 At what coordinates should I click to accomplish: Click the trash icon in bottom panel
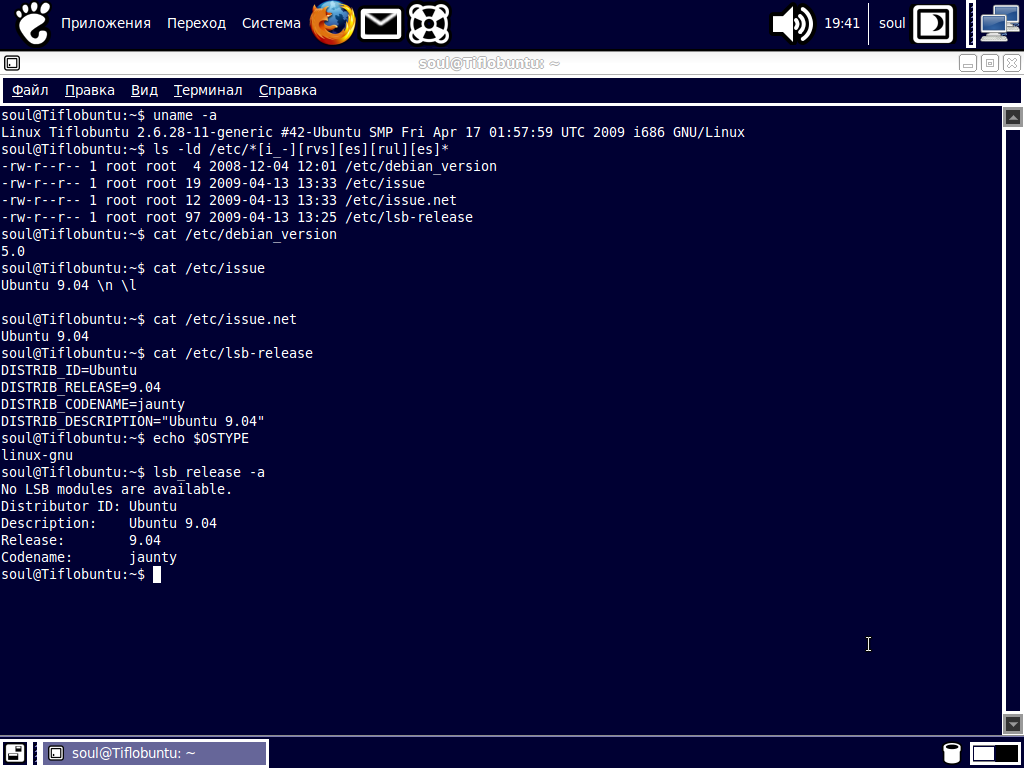(x=952, y=753)
